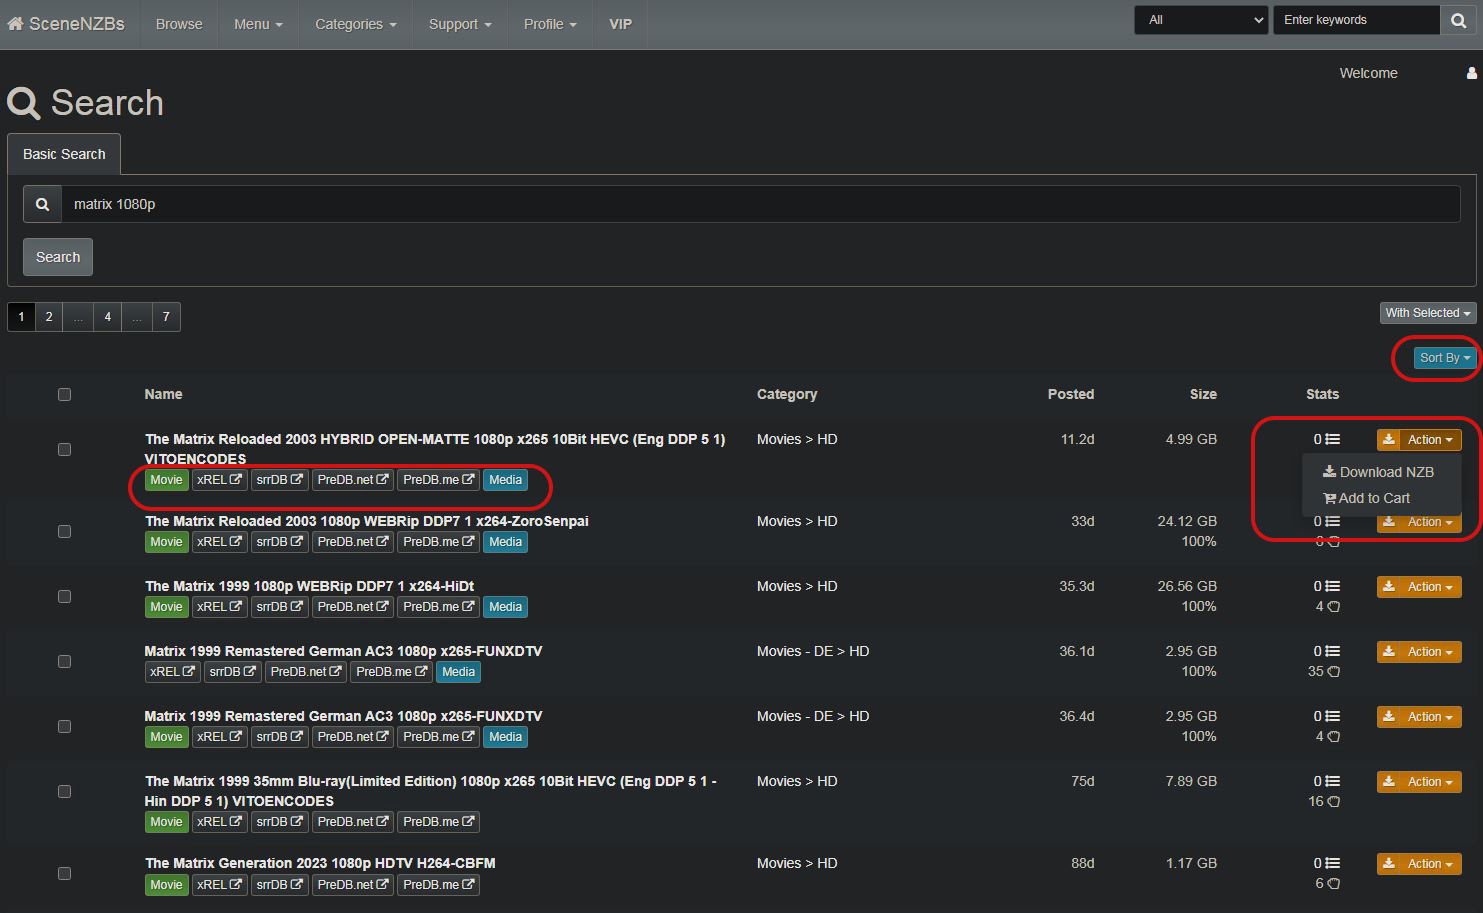Open PreDB.net link for Matrix 1999 WEBRip HiDt
Viewport: 1483px width, 913px height.
(x=353, y=607)
